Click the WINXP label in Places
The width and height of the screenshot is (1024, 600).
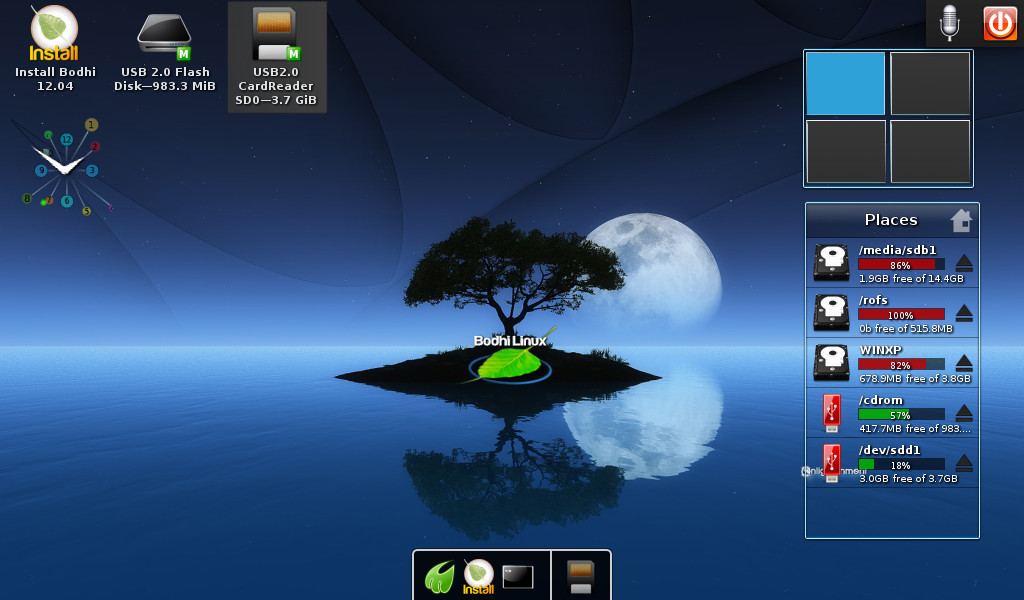[x=880, y=350]
